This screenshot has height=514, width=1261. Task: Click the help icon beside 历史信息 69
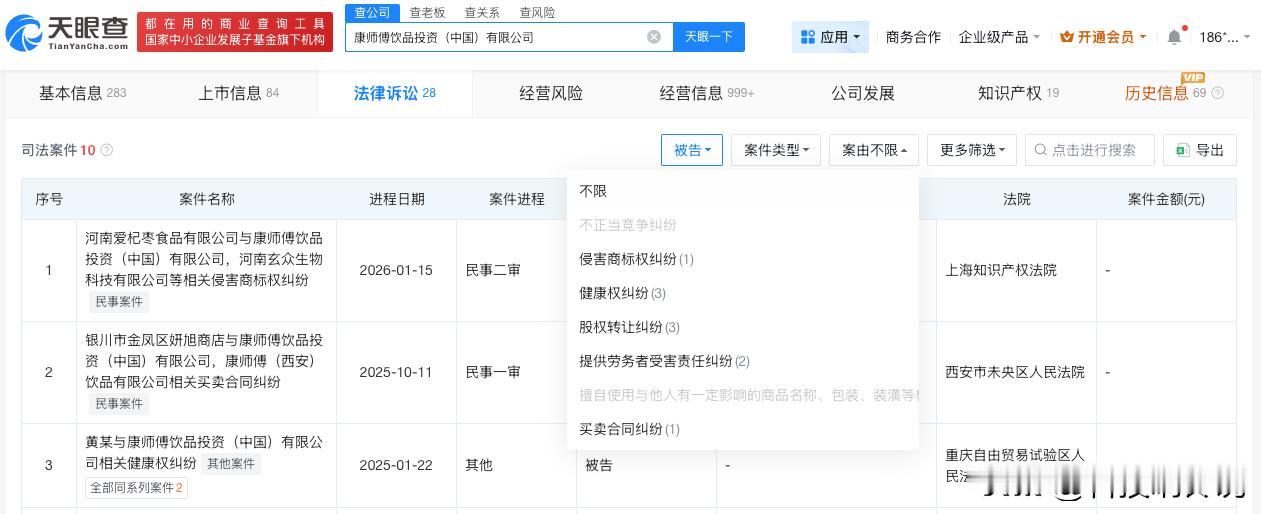point(1217,93)
